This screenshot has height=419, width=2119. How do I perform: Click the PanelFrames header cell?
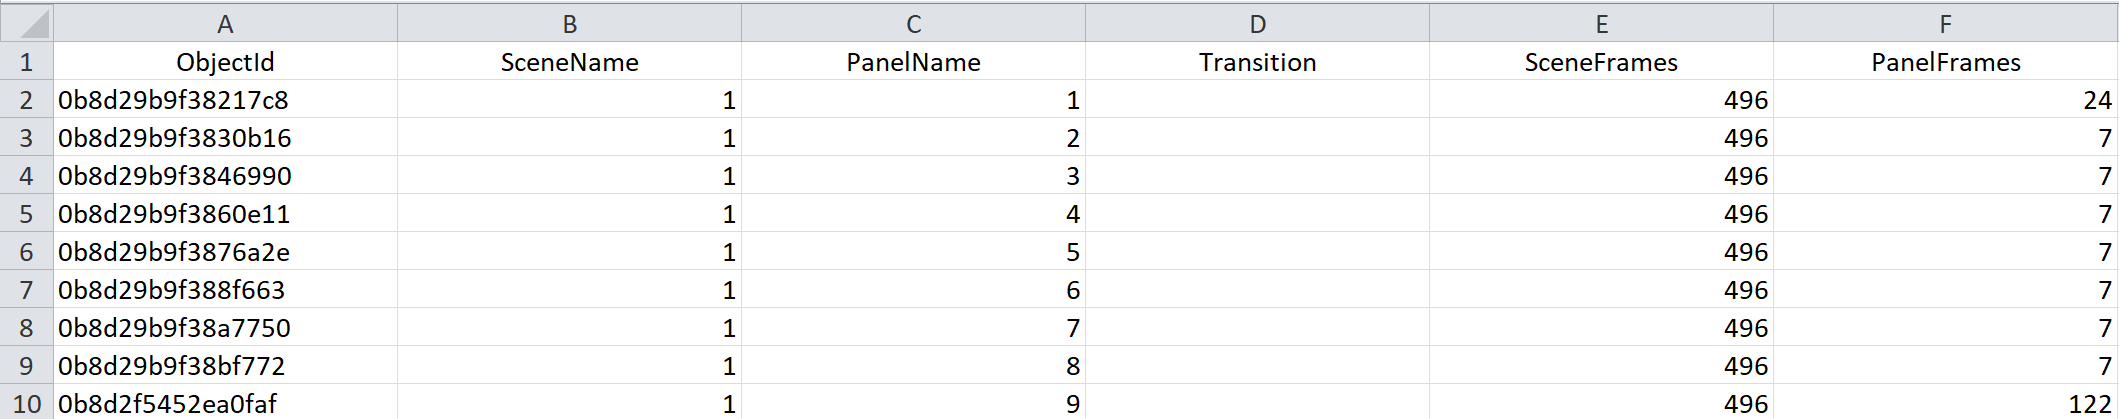point(1945,62)
